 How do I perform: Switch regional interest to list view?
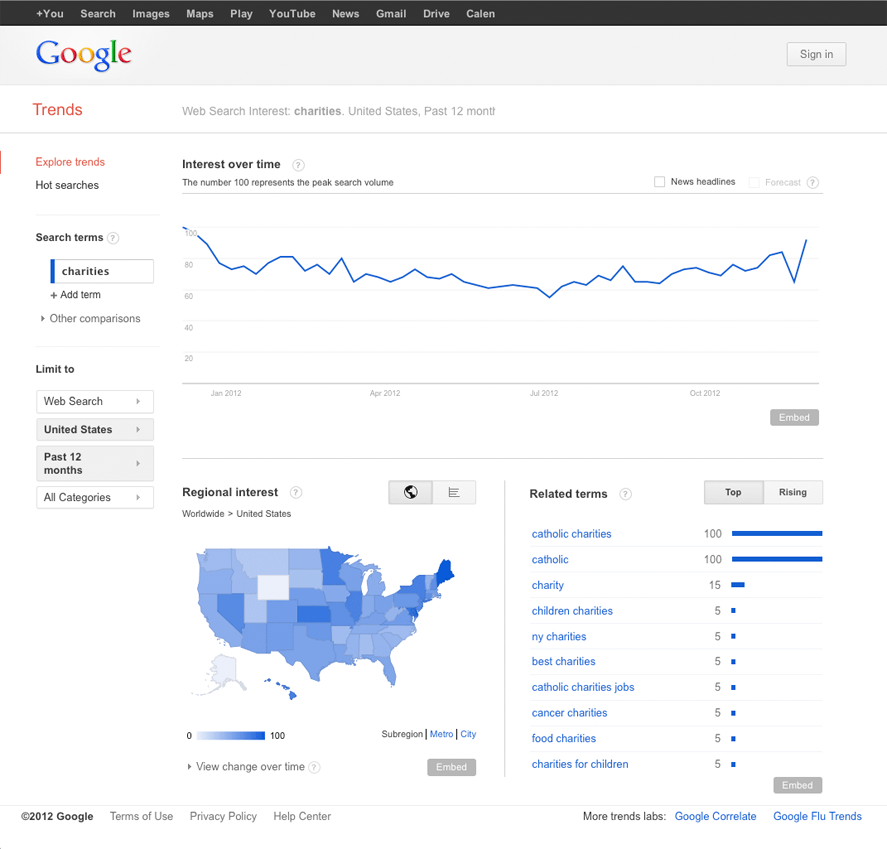(454, 492)
